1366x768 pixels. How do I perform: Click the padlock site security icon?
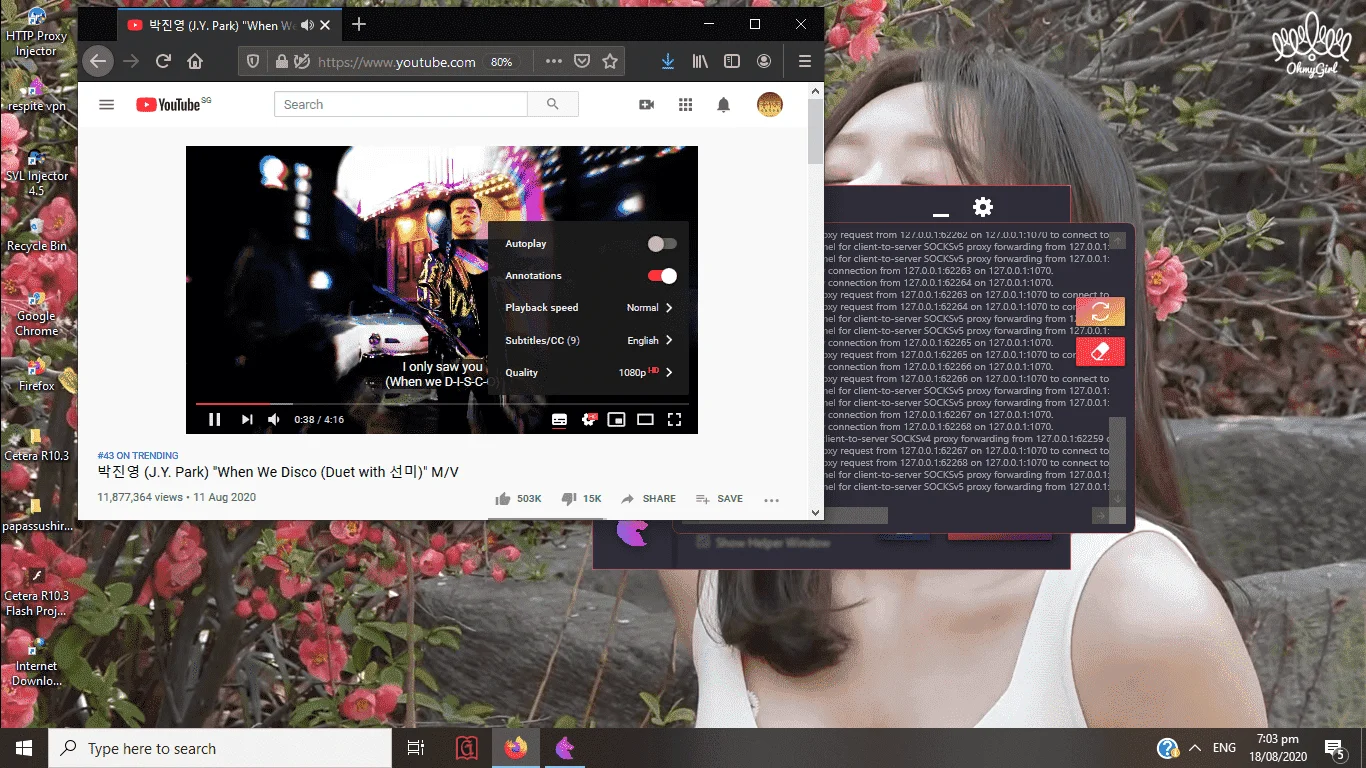click(x=282, y=62)
